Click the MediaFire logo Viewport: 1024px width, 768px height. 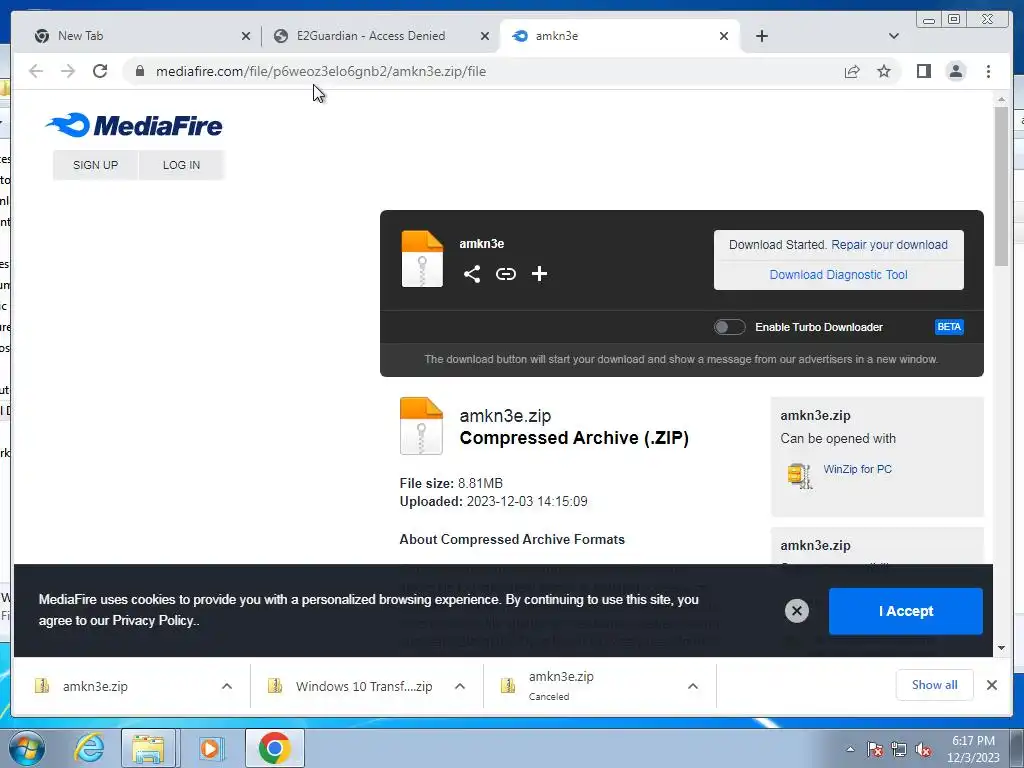click(x=134, y=125)
